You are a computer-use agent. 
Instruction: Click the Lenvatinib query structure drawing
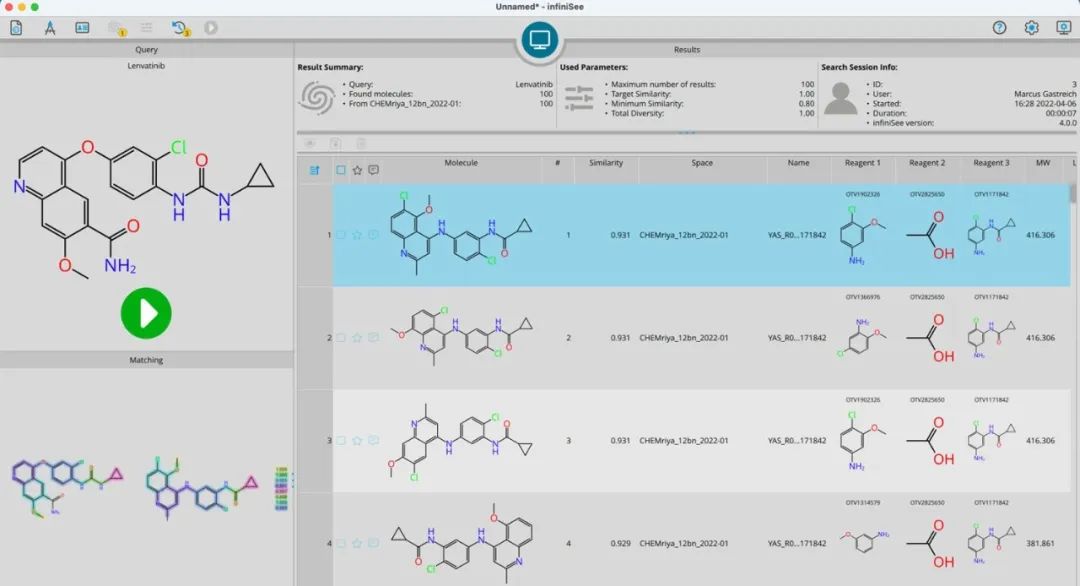coord(145,208)
